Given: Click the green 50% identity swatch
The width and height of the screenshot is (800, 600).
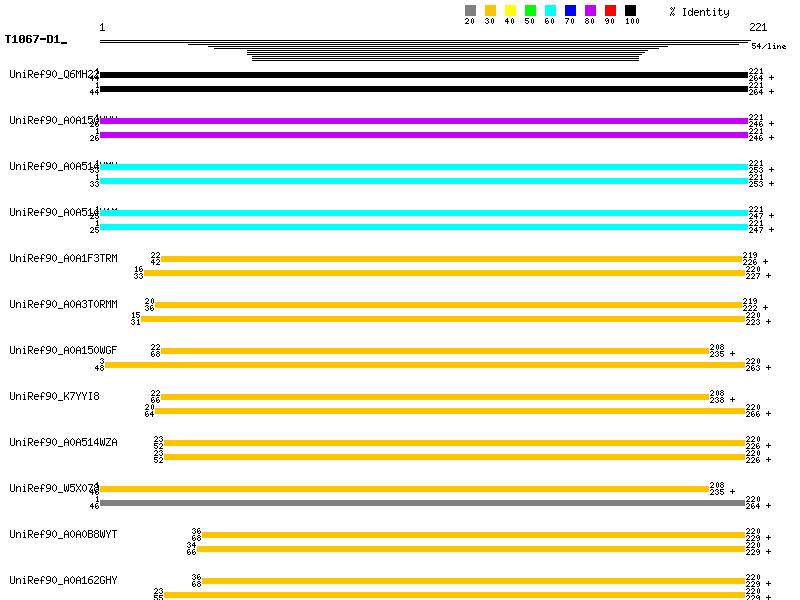Looking at the screenshot, I should point(530,11).
